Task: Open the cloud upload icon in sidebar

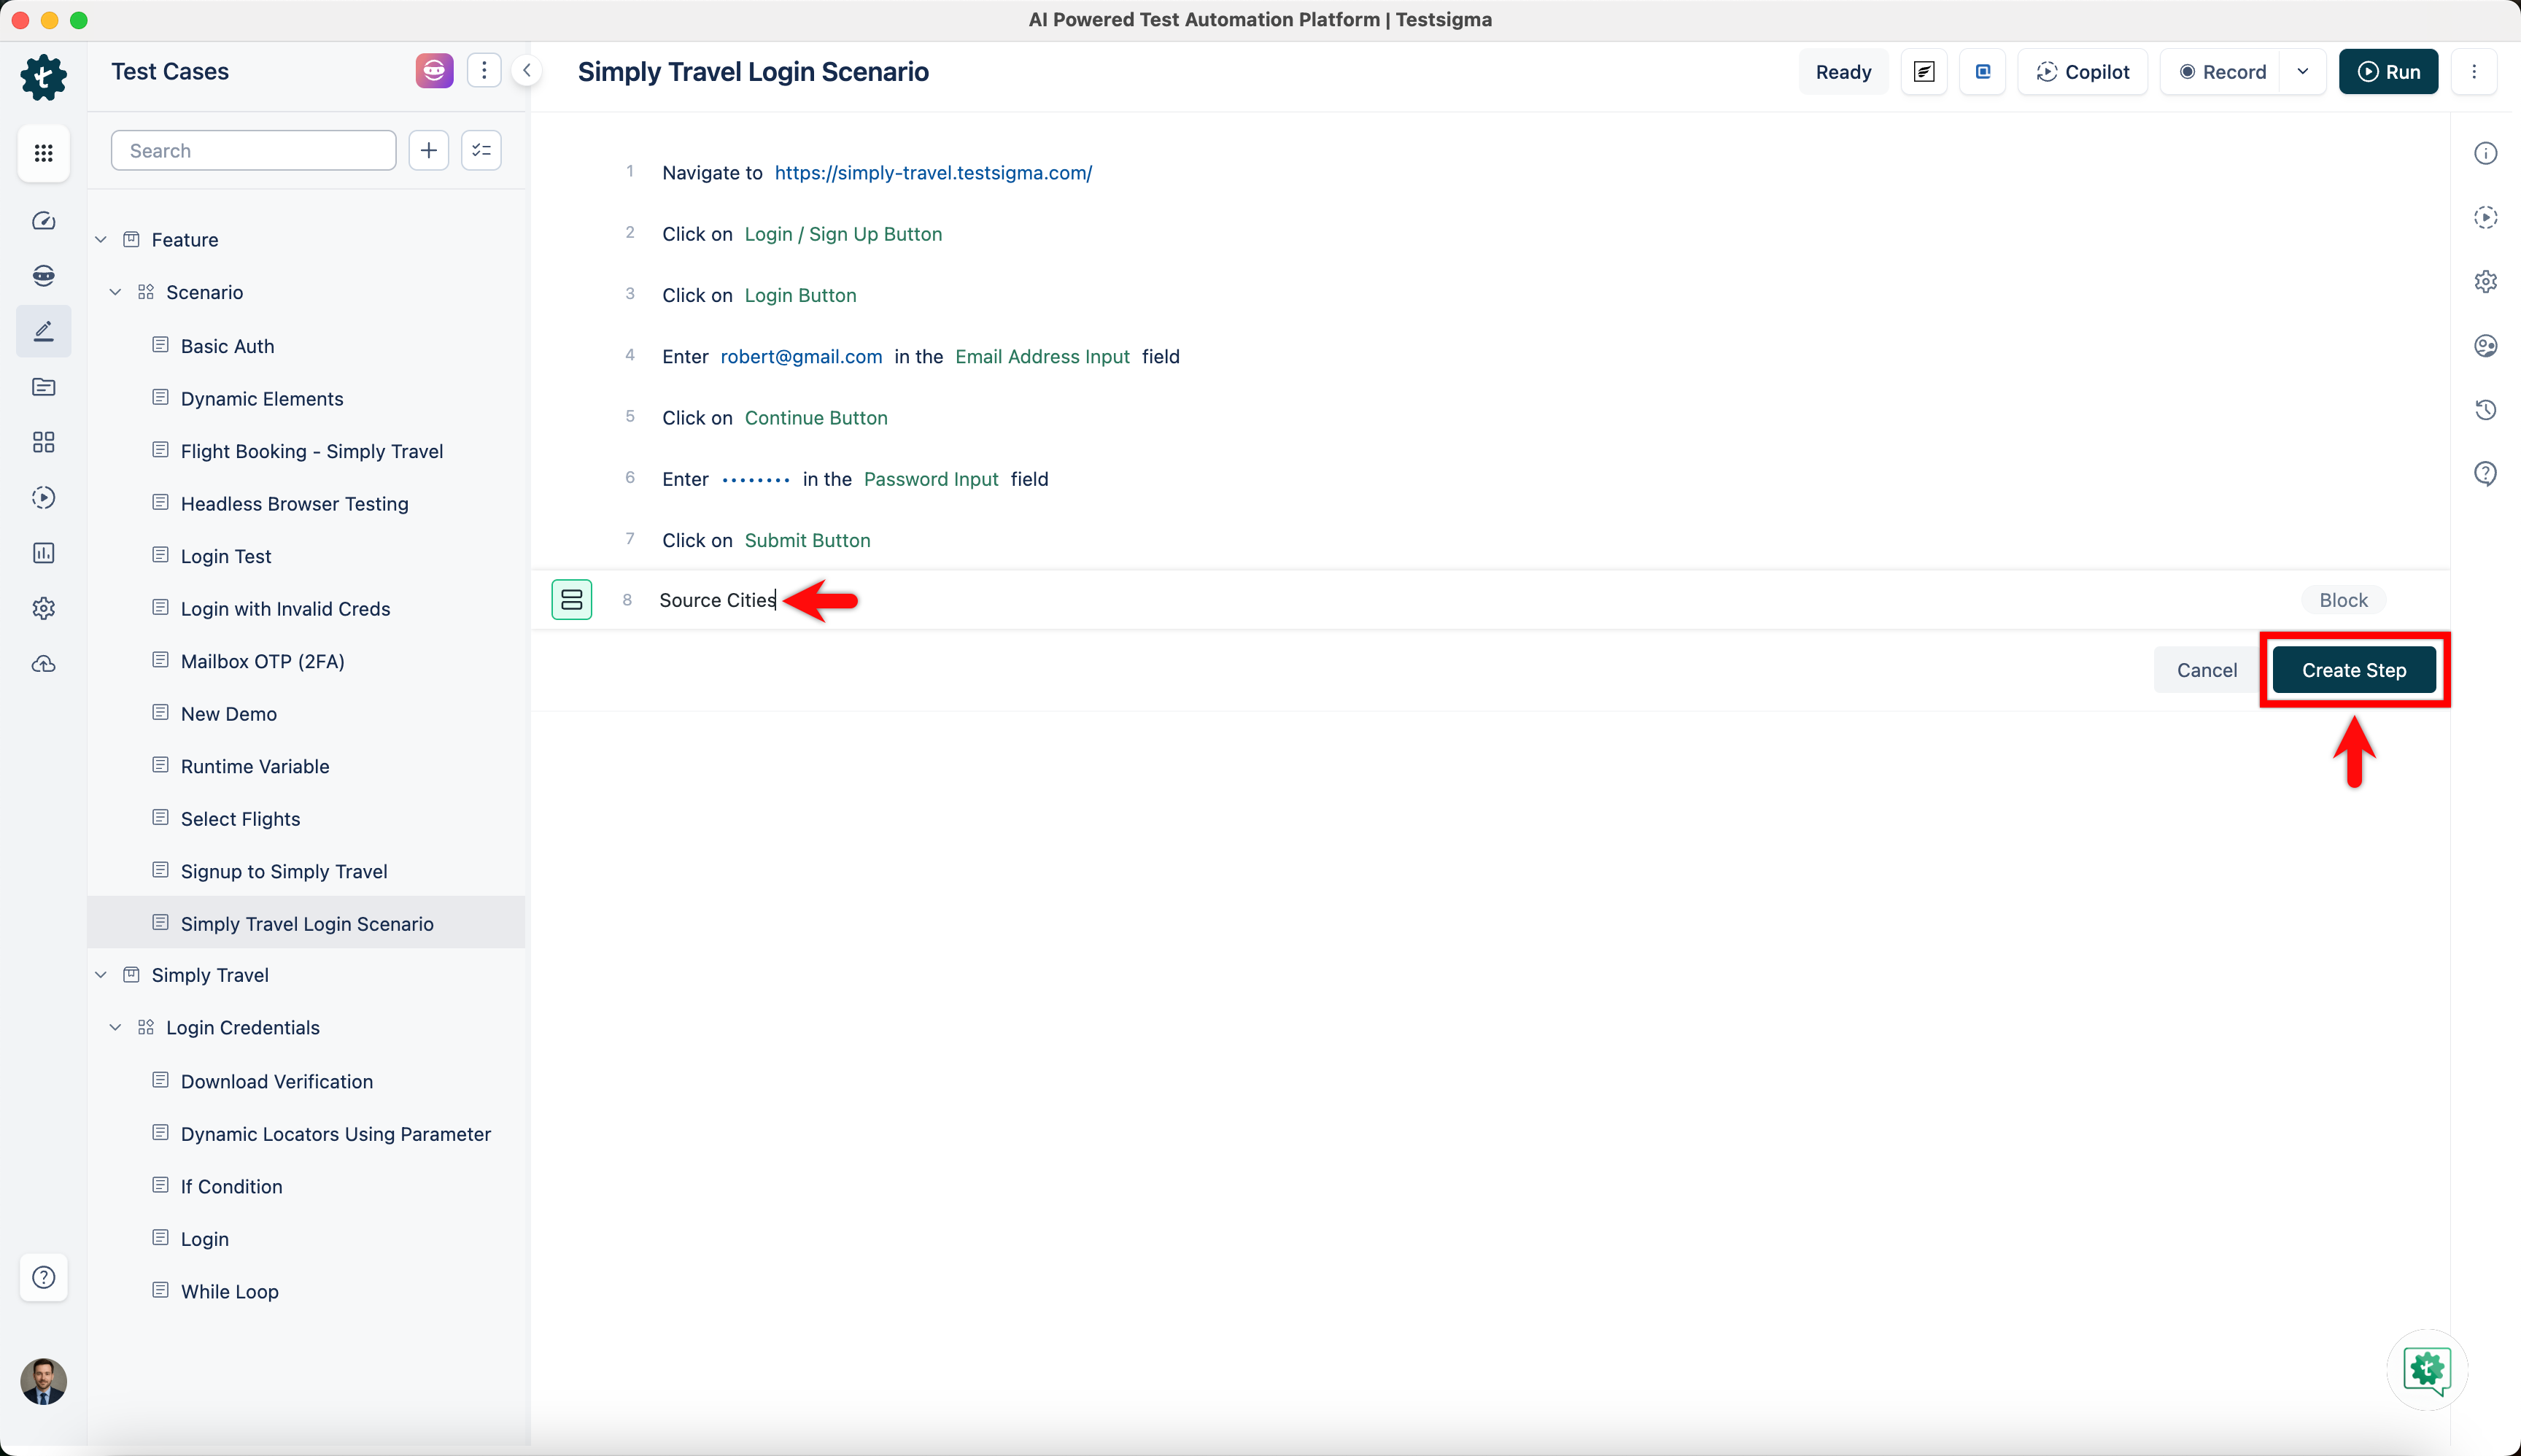Action: (x=43, y=663)
